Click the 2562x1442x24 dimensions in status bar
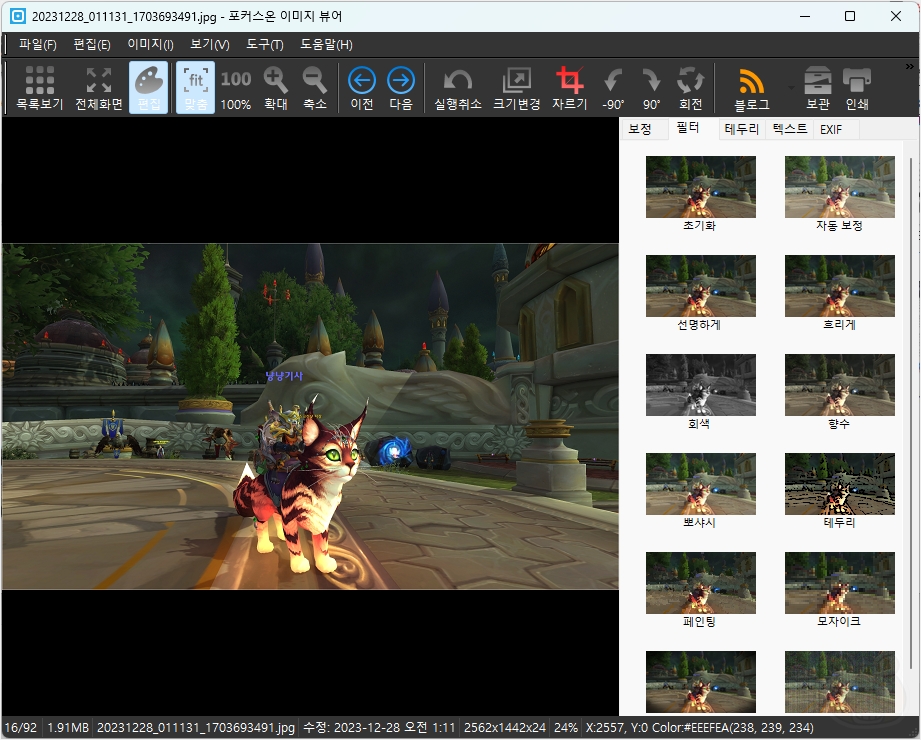Viewport: 921px width, 740px height. point(505,728)
